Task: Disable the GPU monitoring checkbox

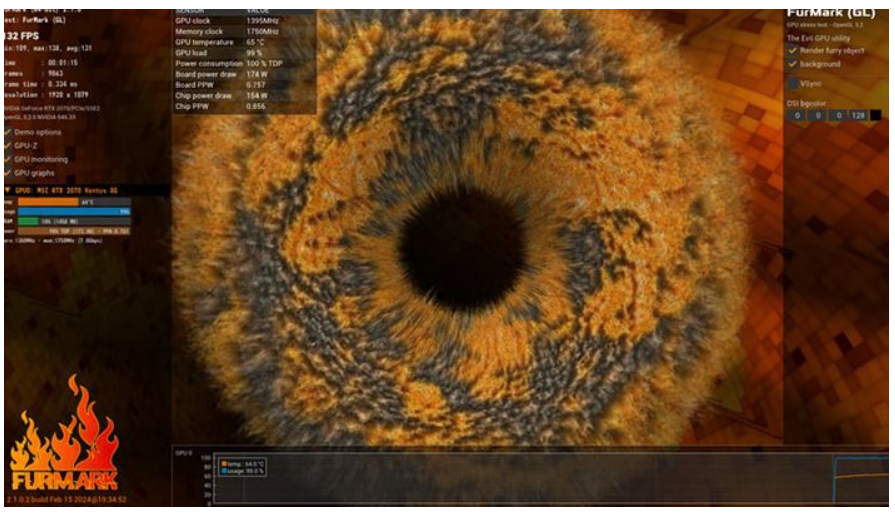Action: pyautogui.click(x=8, y=159)
